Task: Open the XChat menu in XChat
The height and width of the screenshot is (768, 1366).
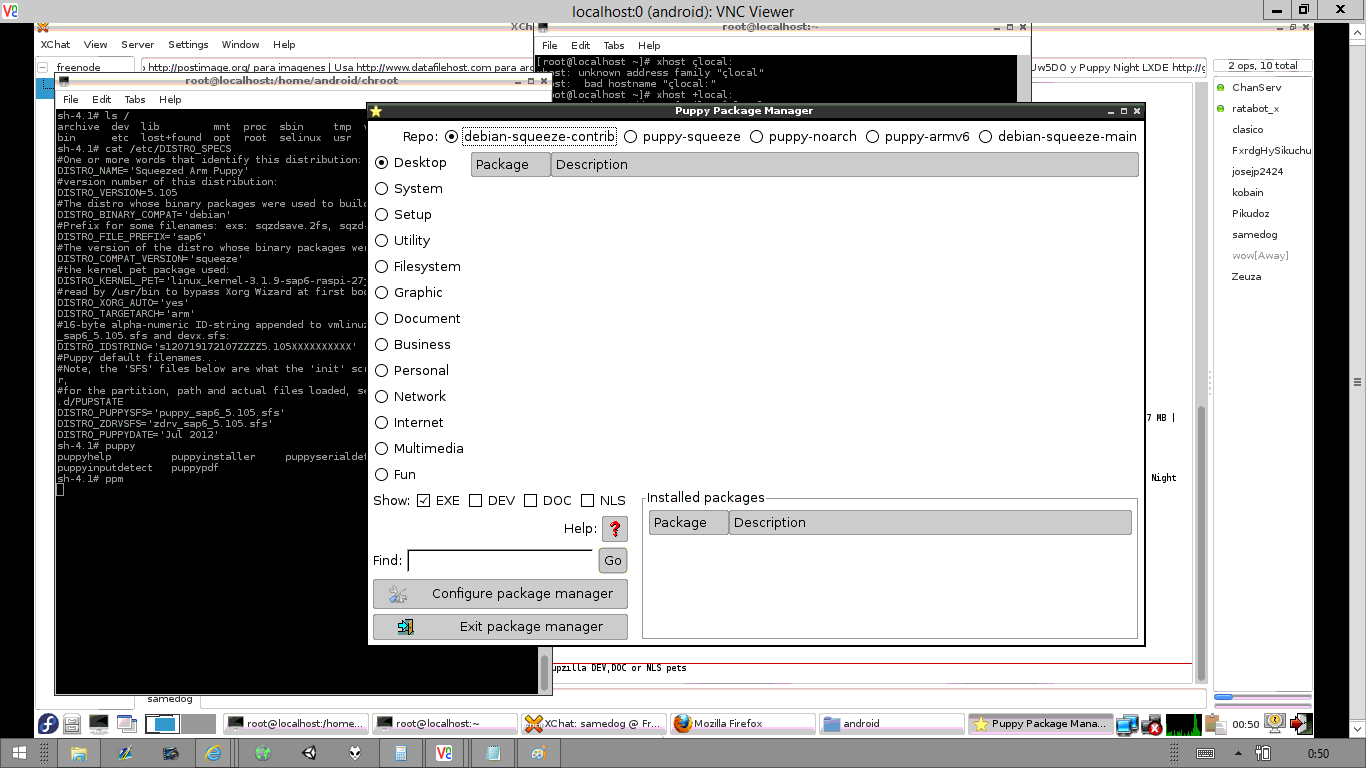Action: (x=55, y=44)
